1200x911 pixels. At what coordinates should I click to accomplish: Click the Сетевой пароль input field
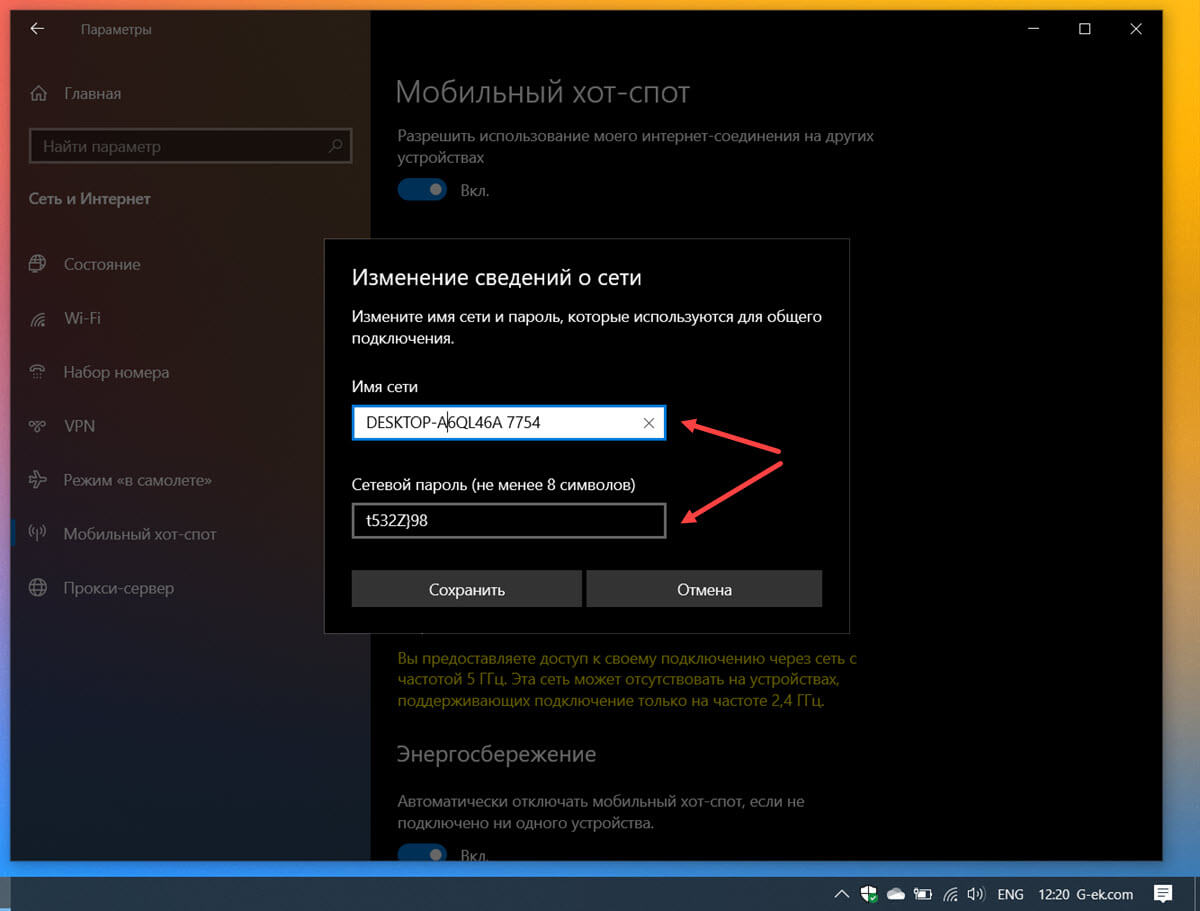509,520
